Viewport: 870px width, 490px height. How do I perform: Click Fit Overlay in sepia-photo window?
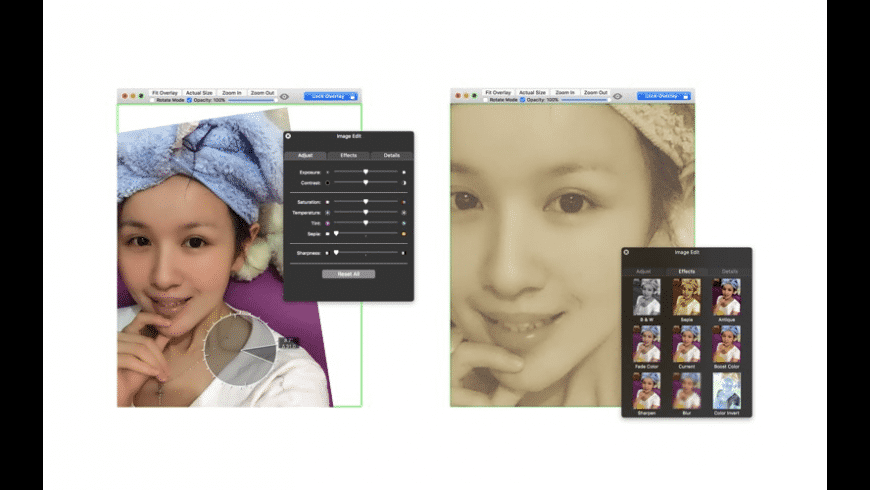(x=498, y=93)
